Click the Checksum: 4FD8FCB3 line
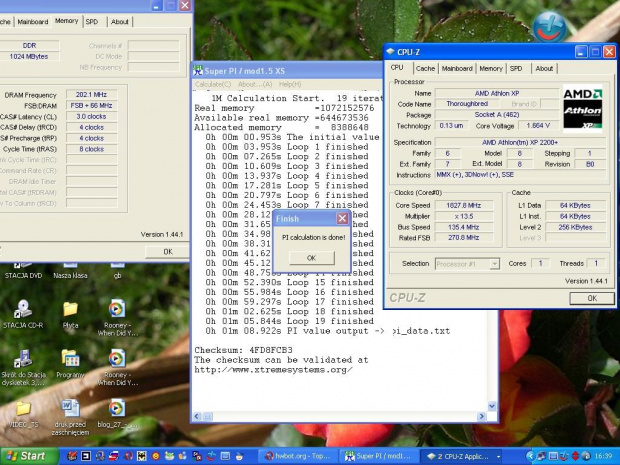The image size is (620, 465). click(243, 350)
